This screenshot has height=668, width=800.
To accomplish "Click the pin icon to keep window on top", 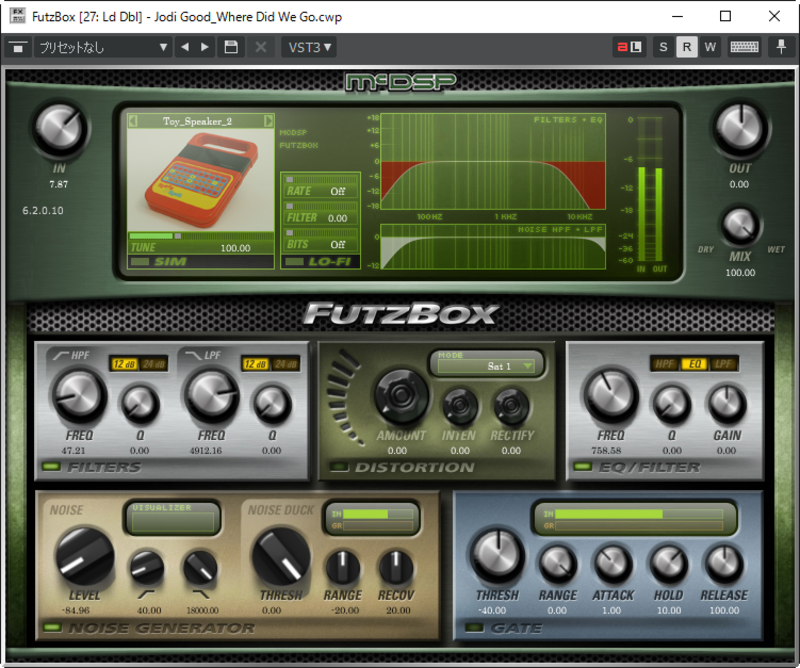I will (781, 47).
